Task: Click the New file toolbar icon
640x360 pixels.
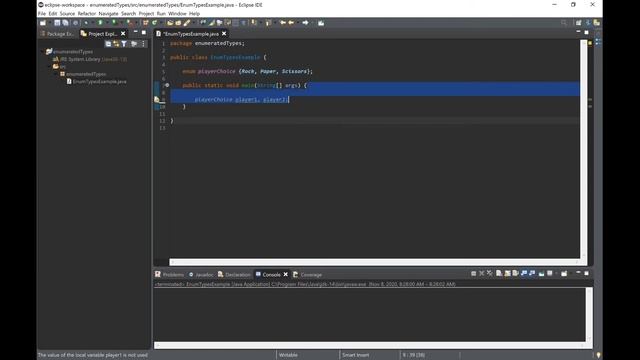Action: pyautogui.click(x=42, y=23)
